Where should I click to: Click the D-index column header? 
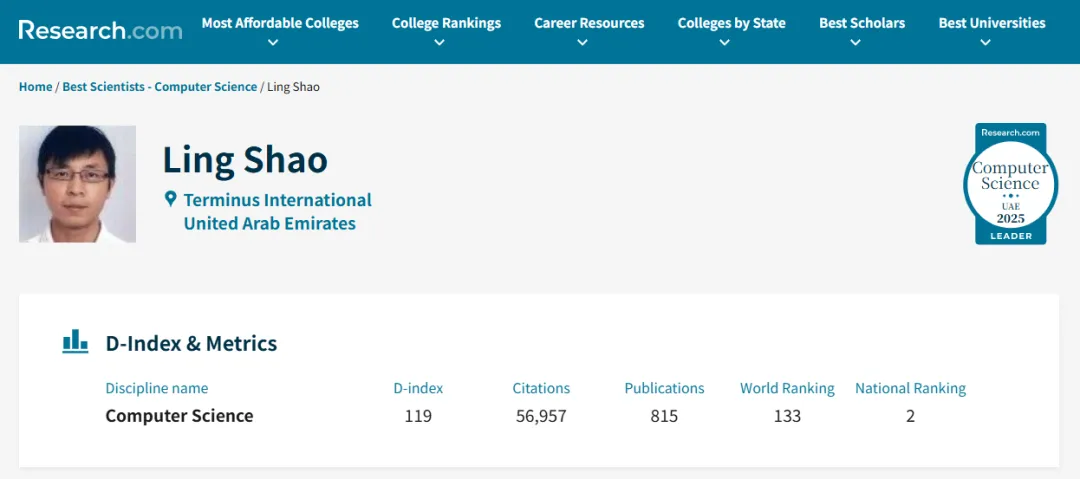[418, 388]
